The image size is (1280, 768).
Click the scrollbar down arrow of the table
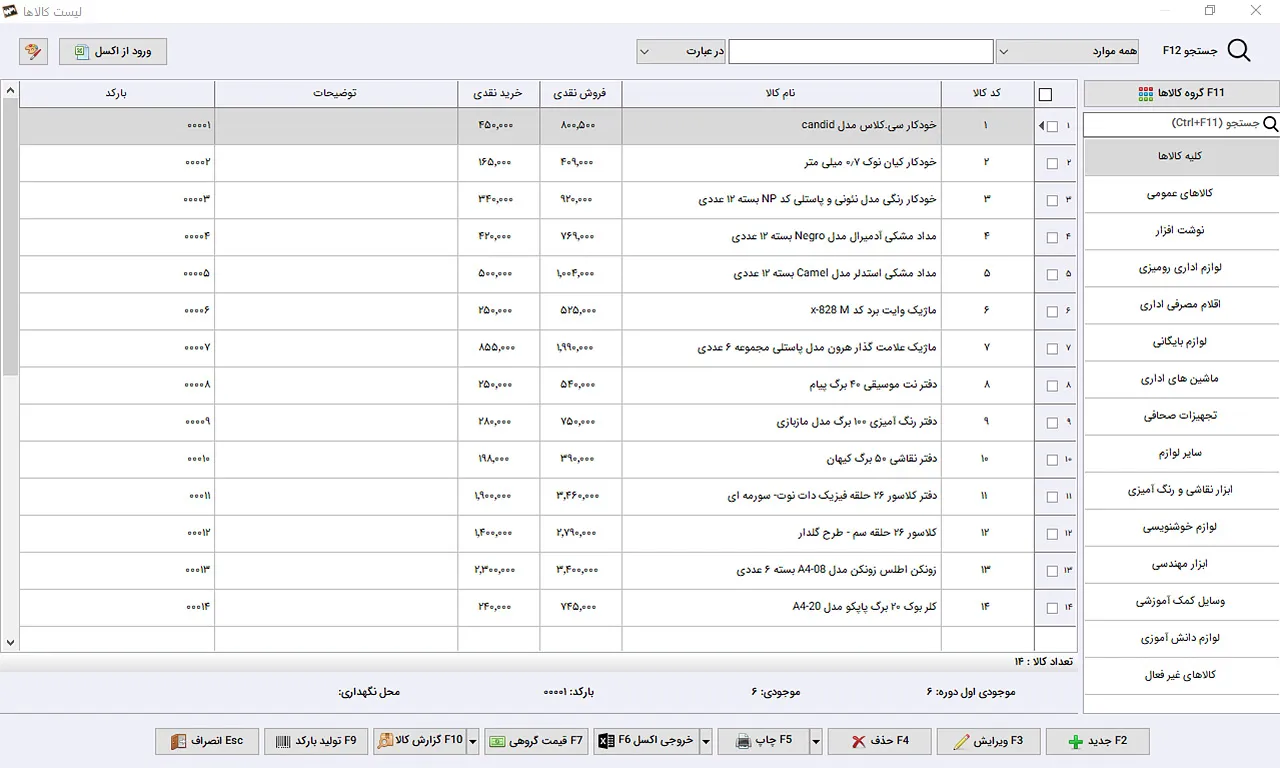pyautogui.click(x=10, y=643)
